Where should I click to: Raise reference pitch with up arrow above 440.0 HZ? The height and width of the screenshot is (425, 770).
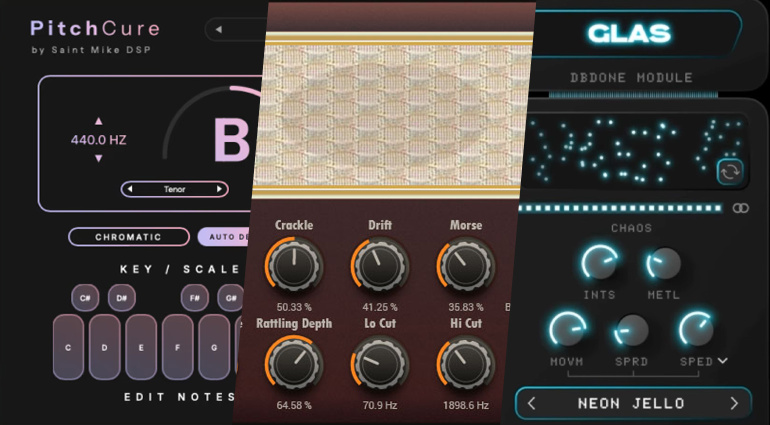99,121
